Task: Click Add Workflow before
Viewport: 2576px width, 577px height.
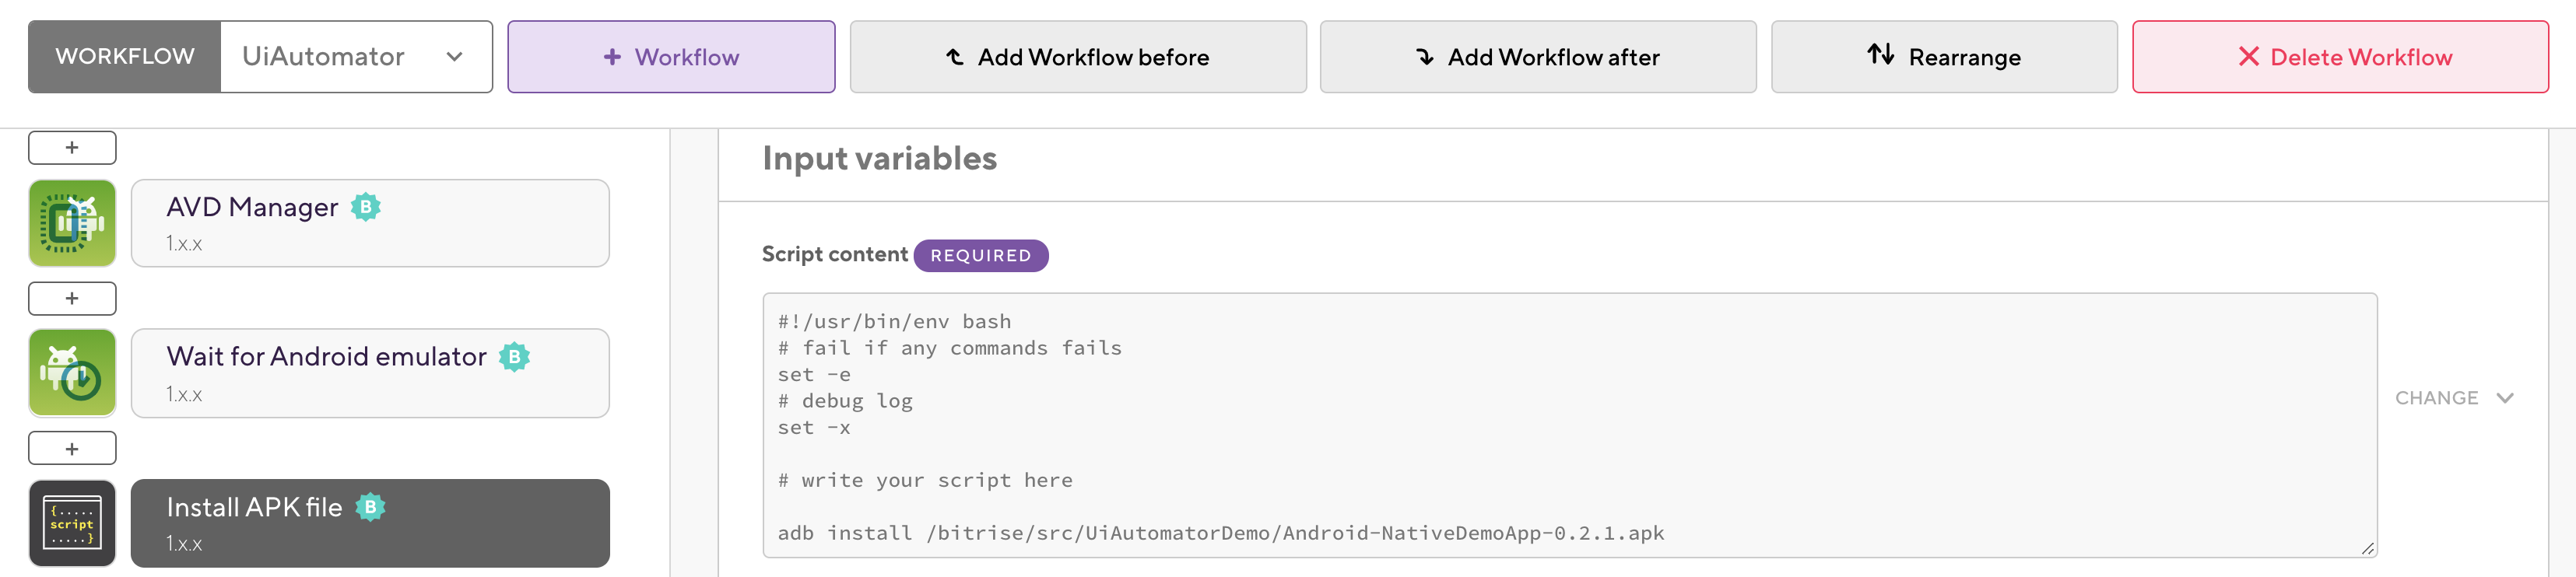Action: [x=1077, y=57]
